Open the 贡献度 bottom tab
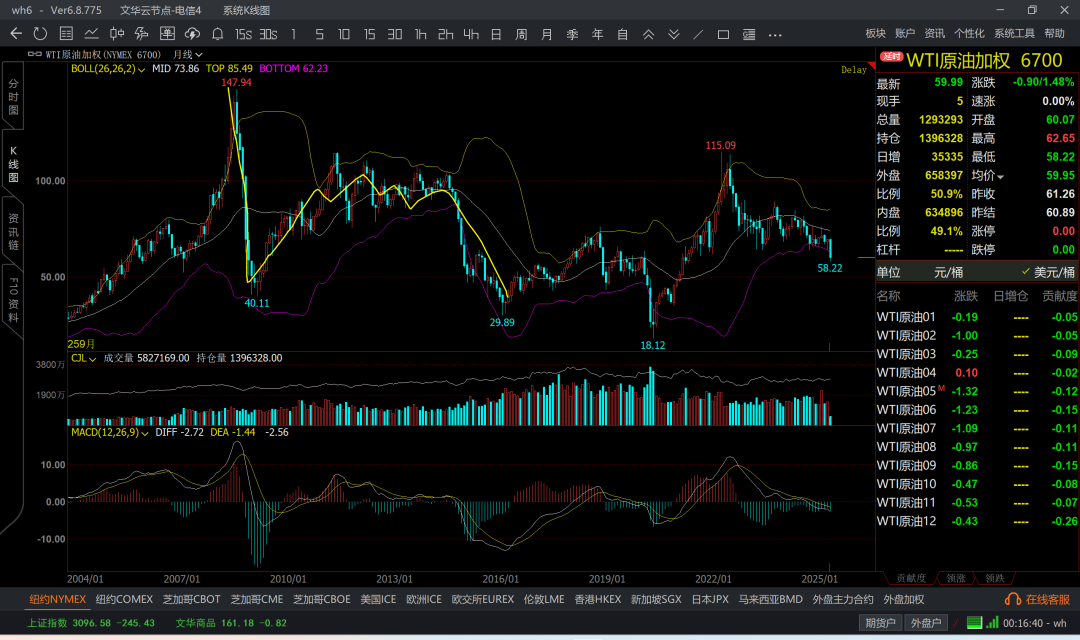The image size is (1080, 640). (x=911, y=578)
